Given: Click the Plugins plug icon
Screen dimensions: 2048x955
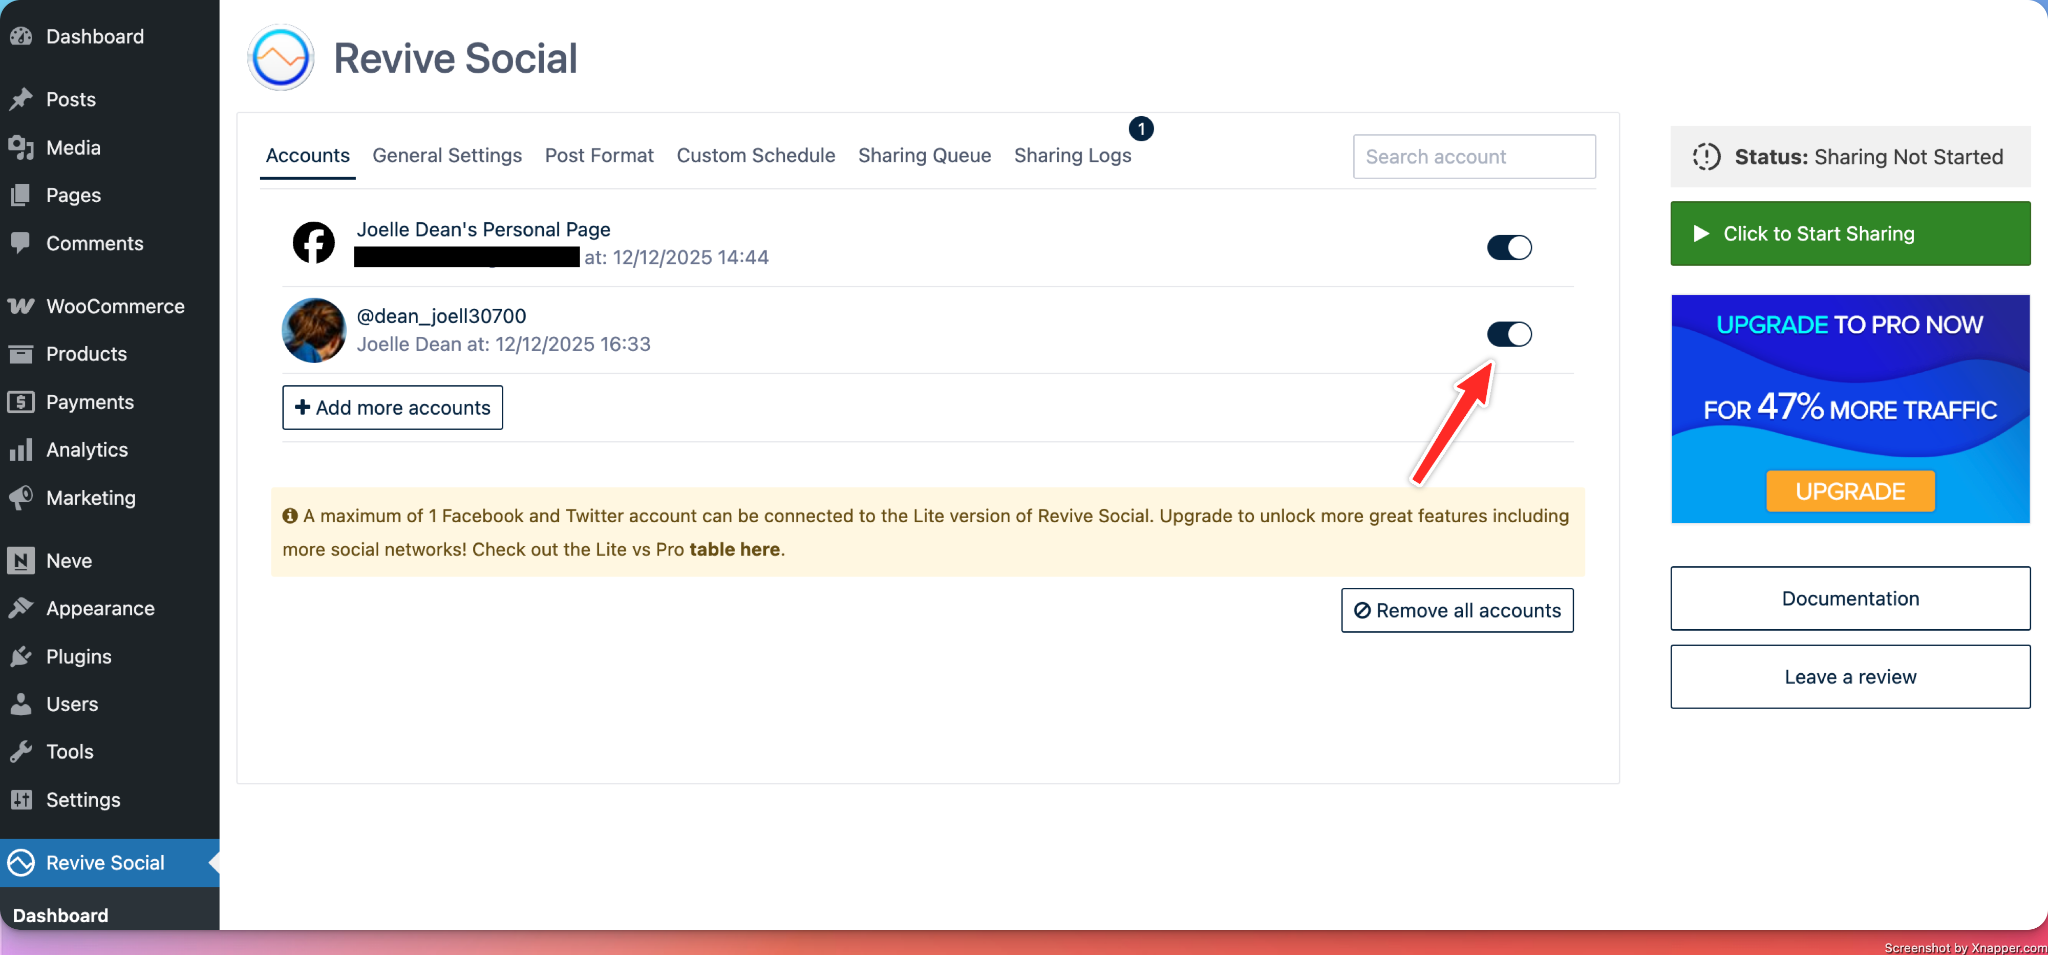Looking at the screenshot, I should coord(21,656).
